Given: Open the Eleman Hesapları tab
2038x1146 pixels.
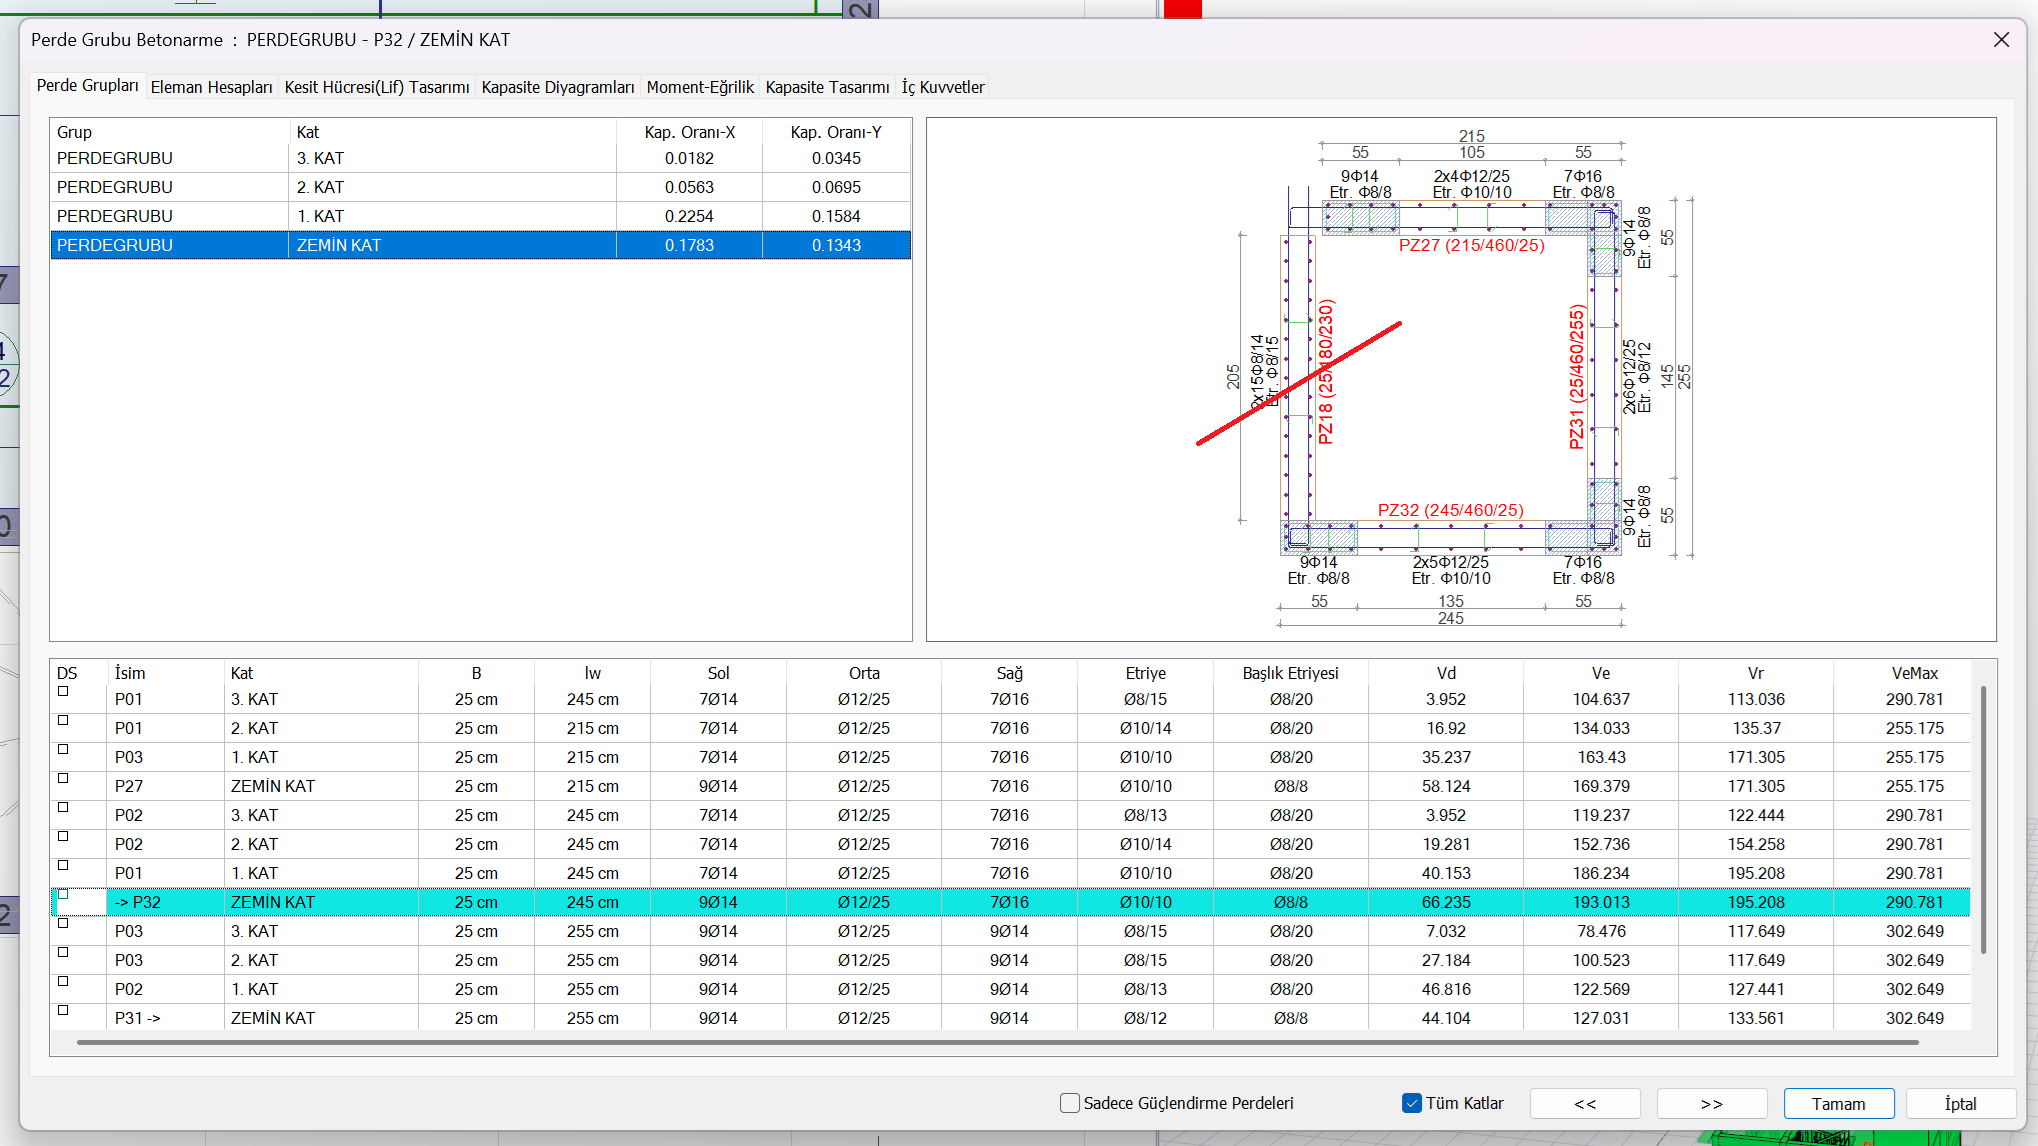Looking at the screenshot, I should 211,87.
